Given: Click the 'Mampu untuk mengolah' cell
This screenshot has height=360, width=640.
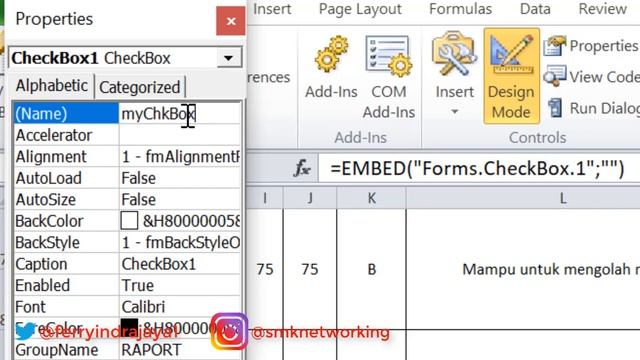Looking at the screenshot, I should [523, 269].
